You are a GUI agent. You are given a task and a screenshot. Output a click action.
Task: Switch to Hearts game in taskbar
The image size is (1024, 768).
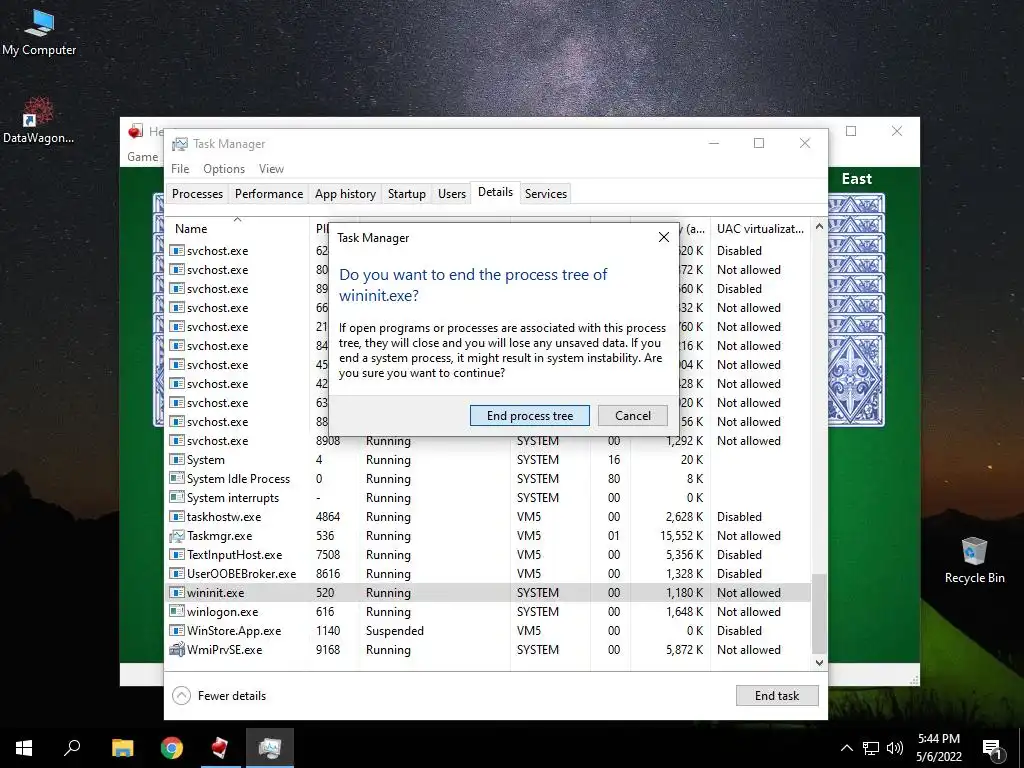[221, 748]
